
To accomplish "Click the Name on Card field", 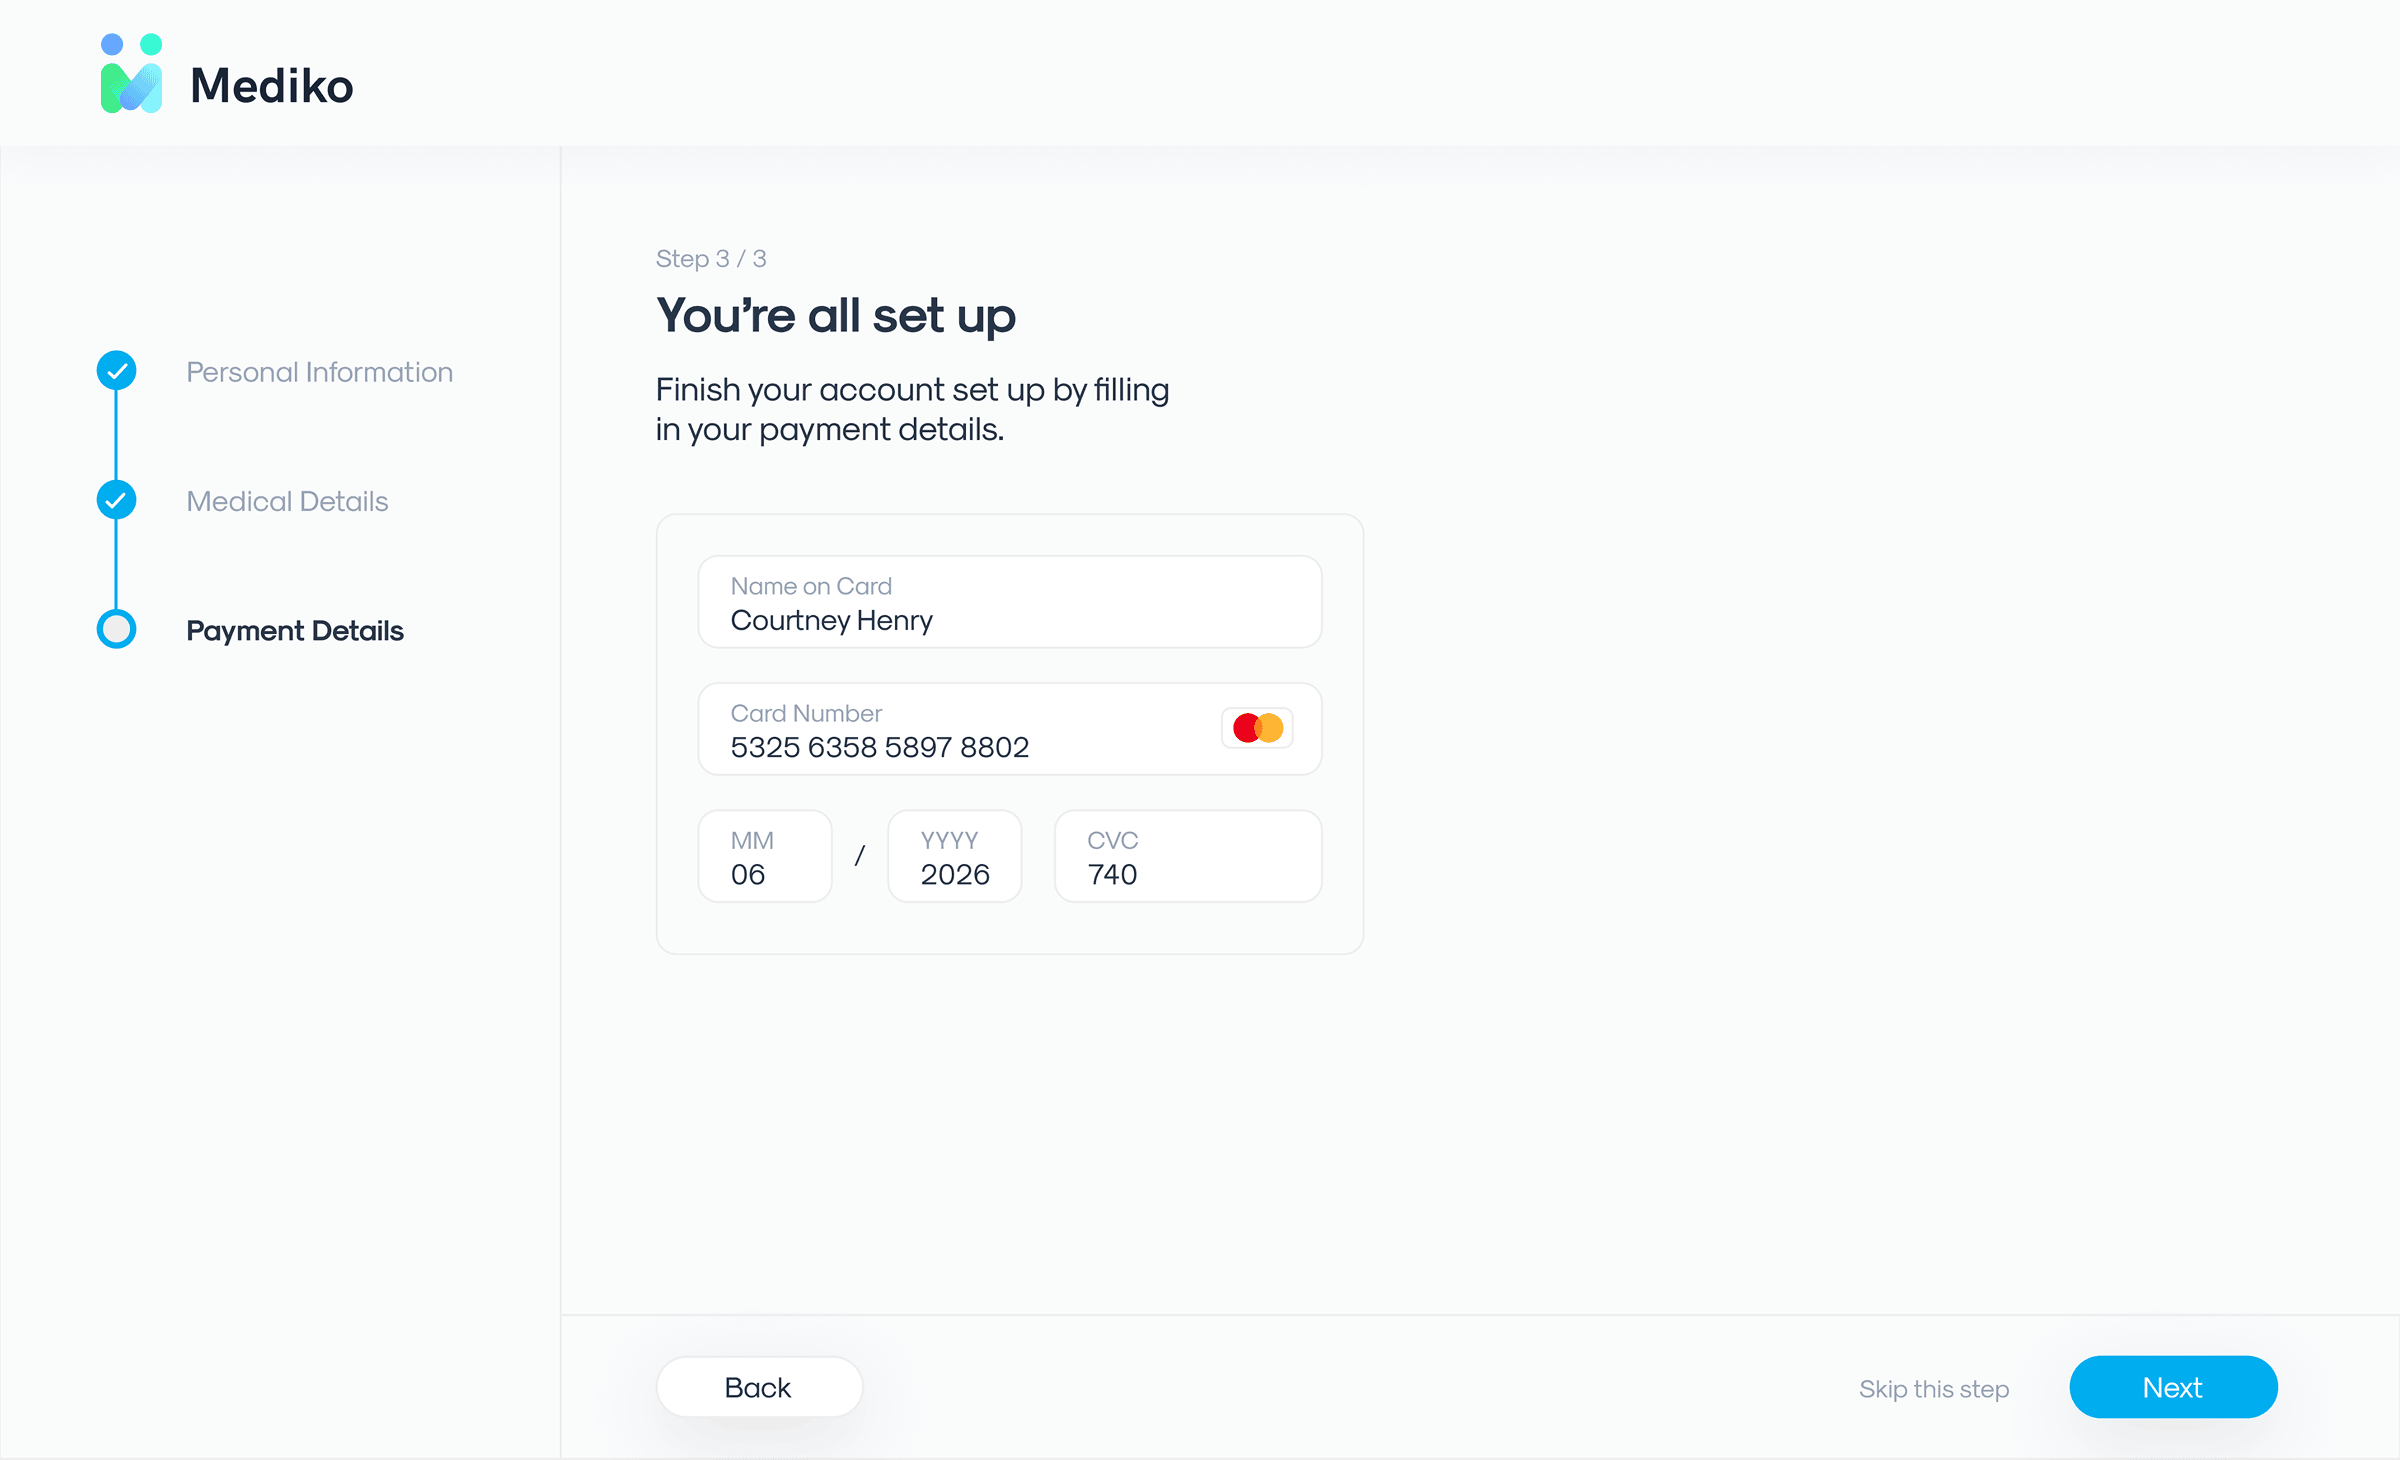I will click(1008, 602).
